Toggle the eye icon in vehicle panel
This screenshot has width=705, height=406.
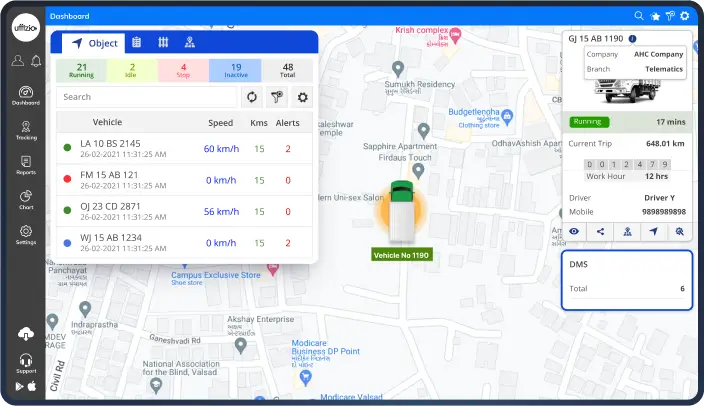[574, 231]
